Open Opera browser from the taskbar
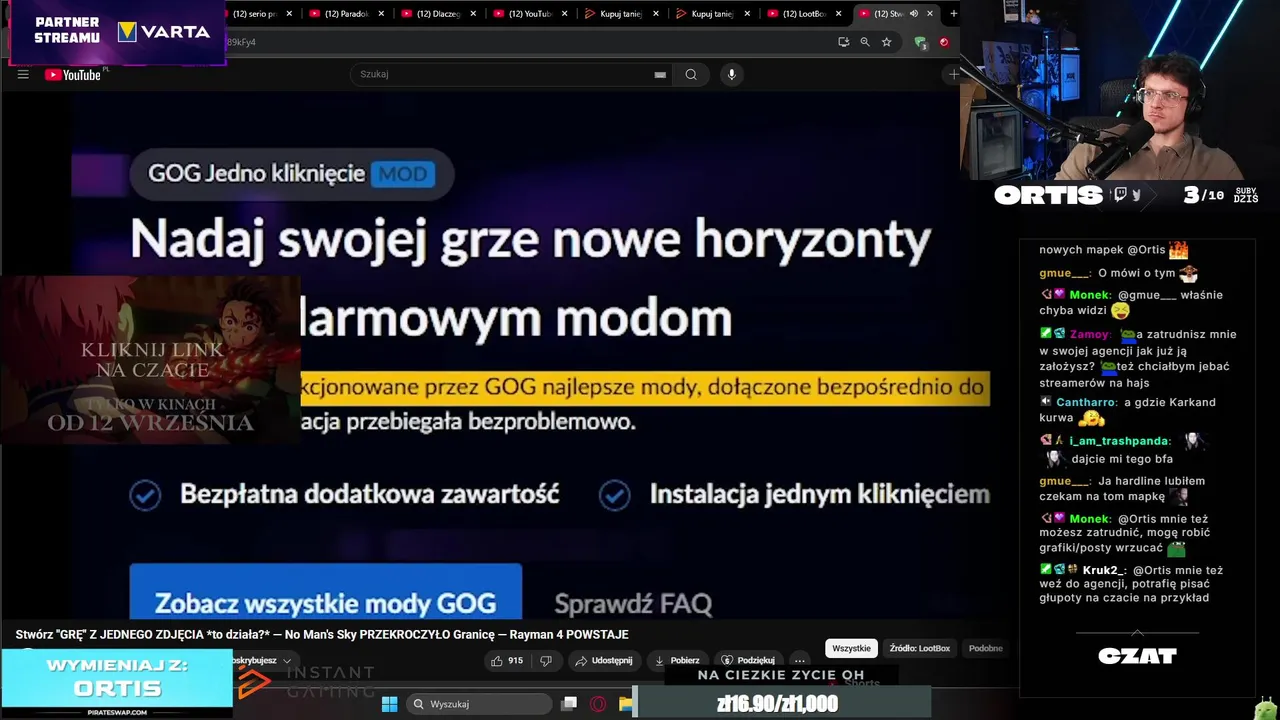 (598, 704)
